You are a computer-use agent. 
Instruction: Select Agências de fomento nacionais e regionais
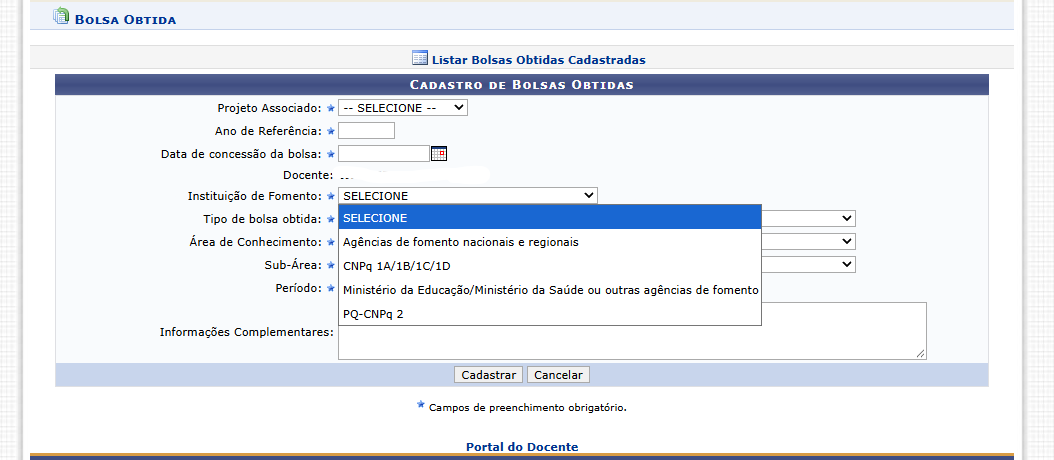(x=550, y=242)
